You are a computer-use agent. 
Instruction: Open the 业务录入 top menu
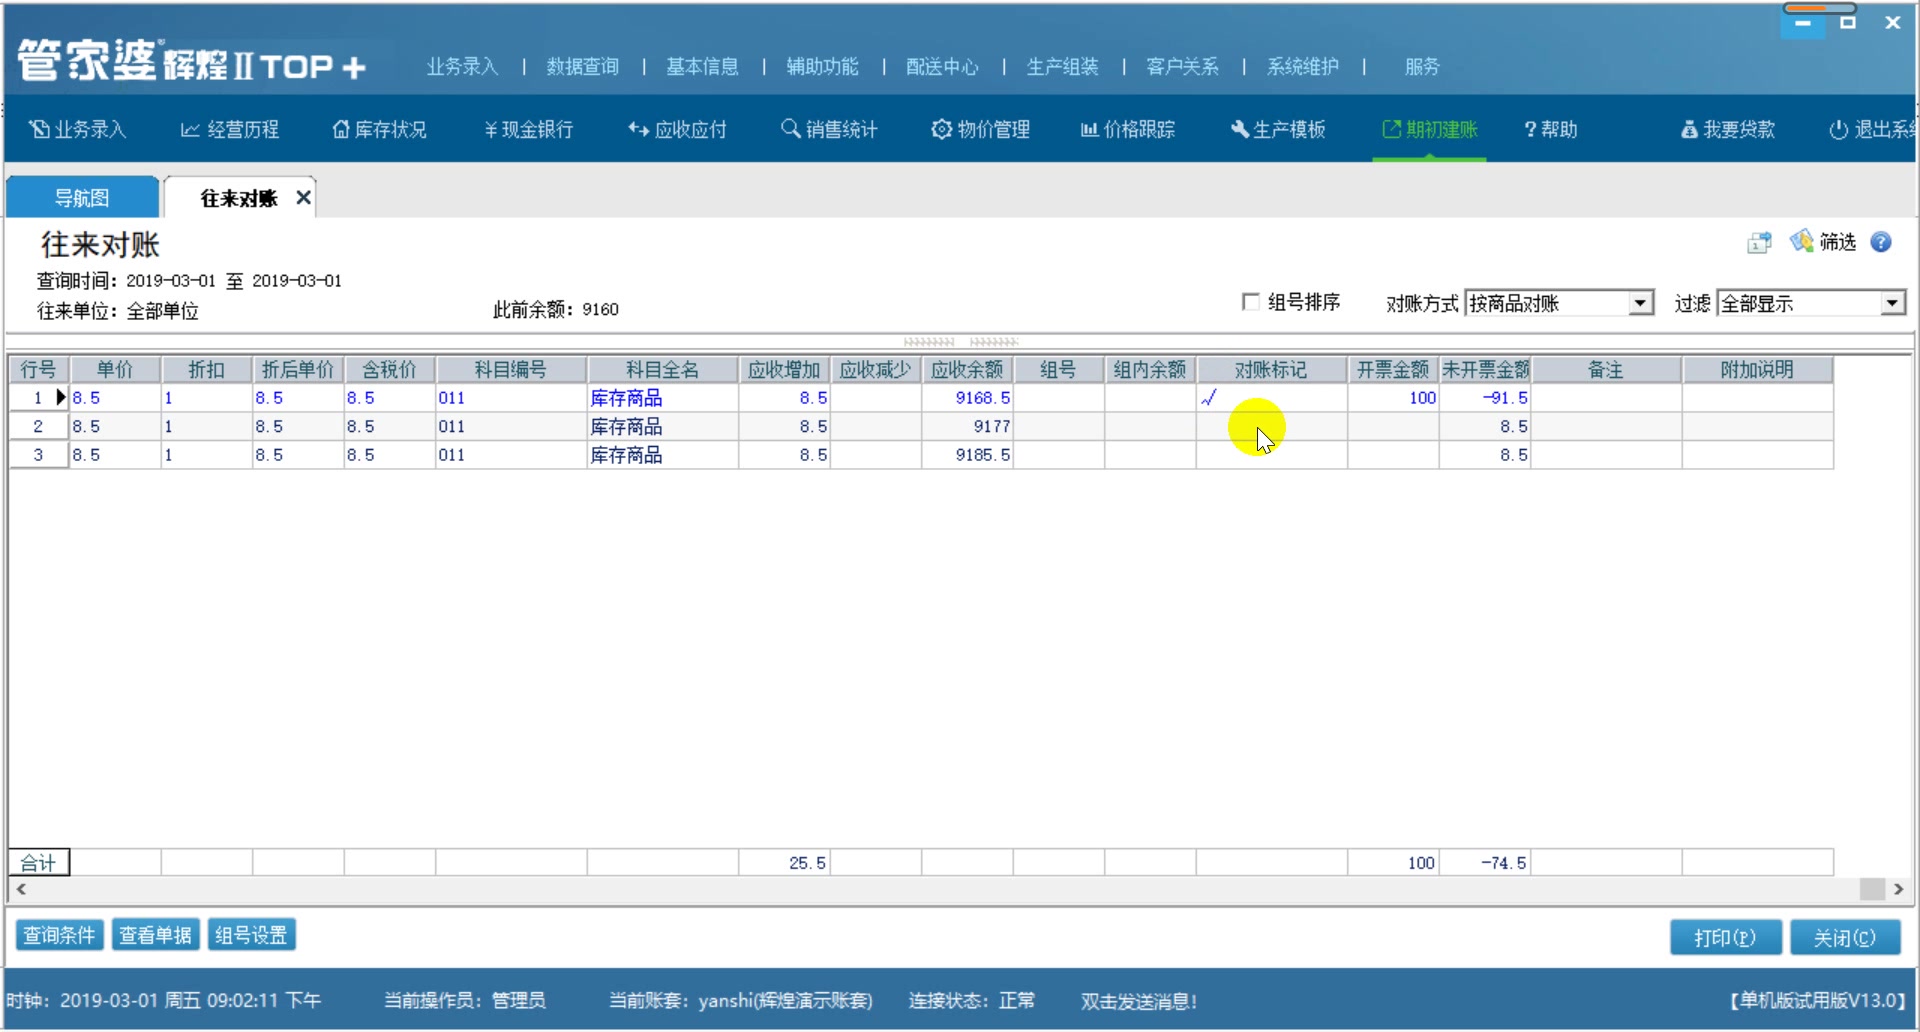[462, 67]
